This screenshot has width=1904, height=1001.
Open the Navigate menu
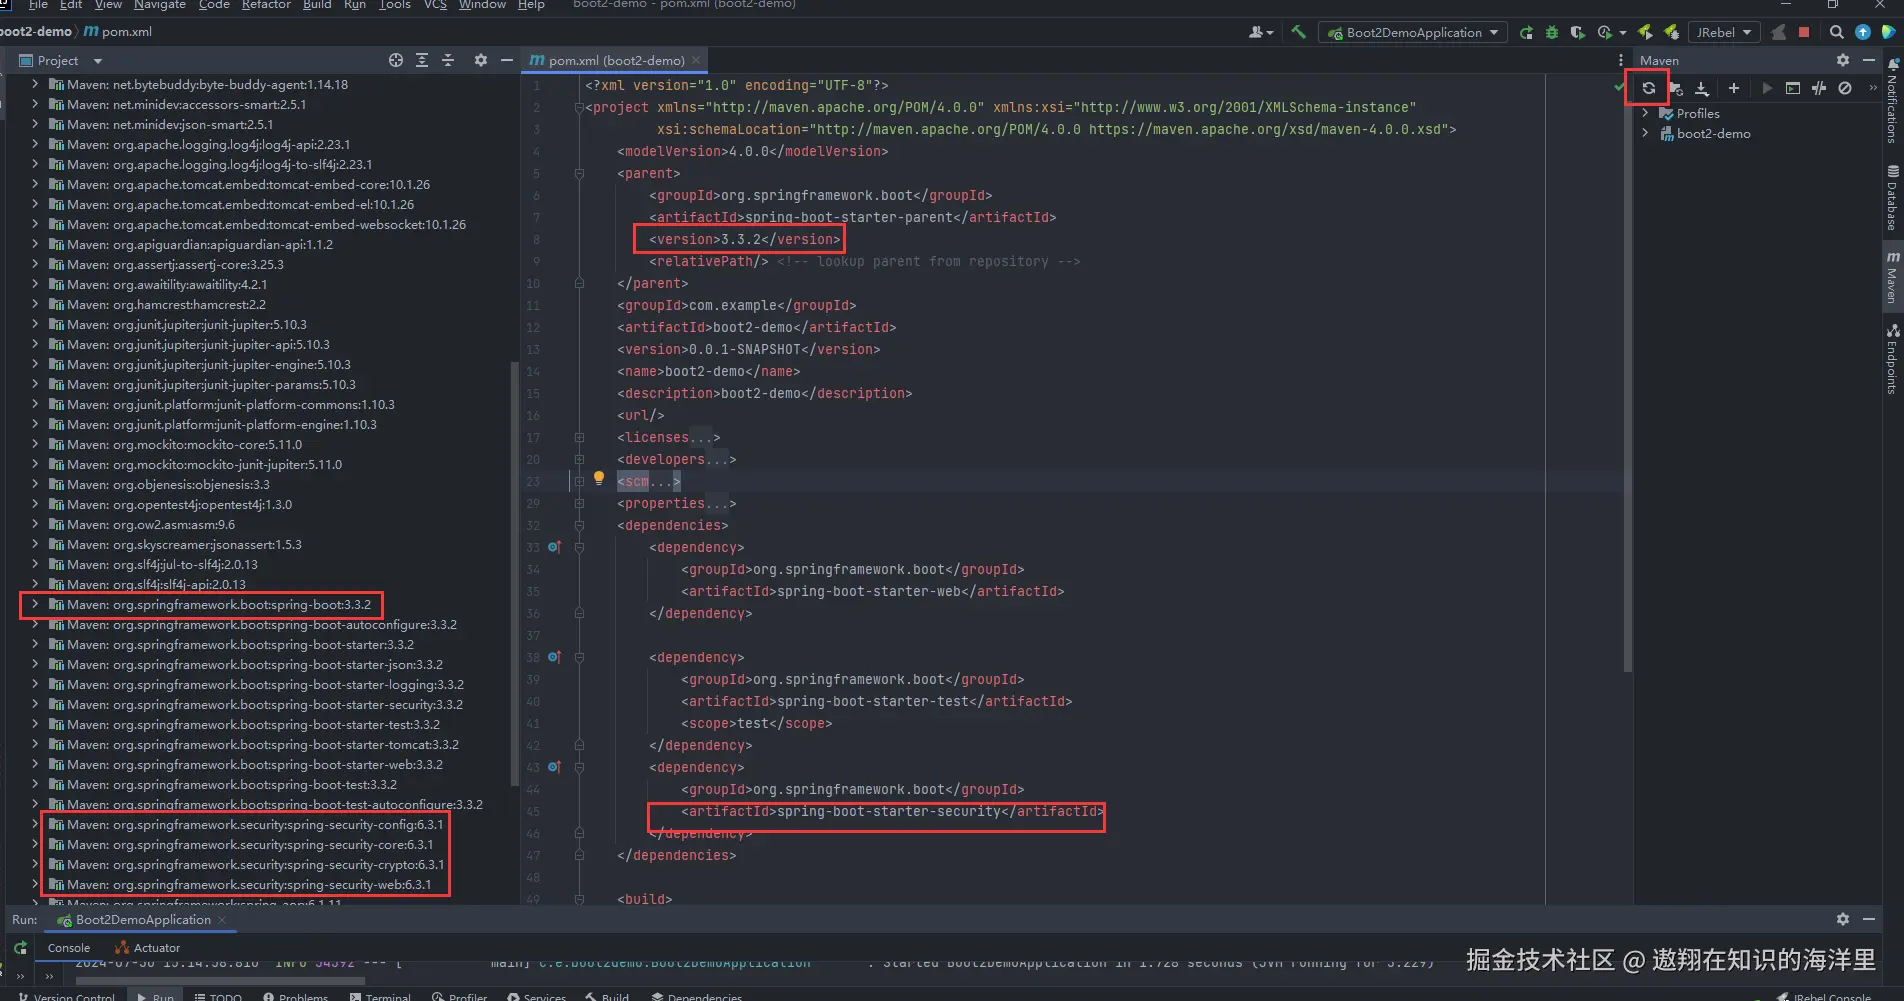160,5
